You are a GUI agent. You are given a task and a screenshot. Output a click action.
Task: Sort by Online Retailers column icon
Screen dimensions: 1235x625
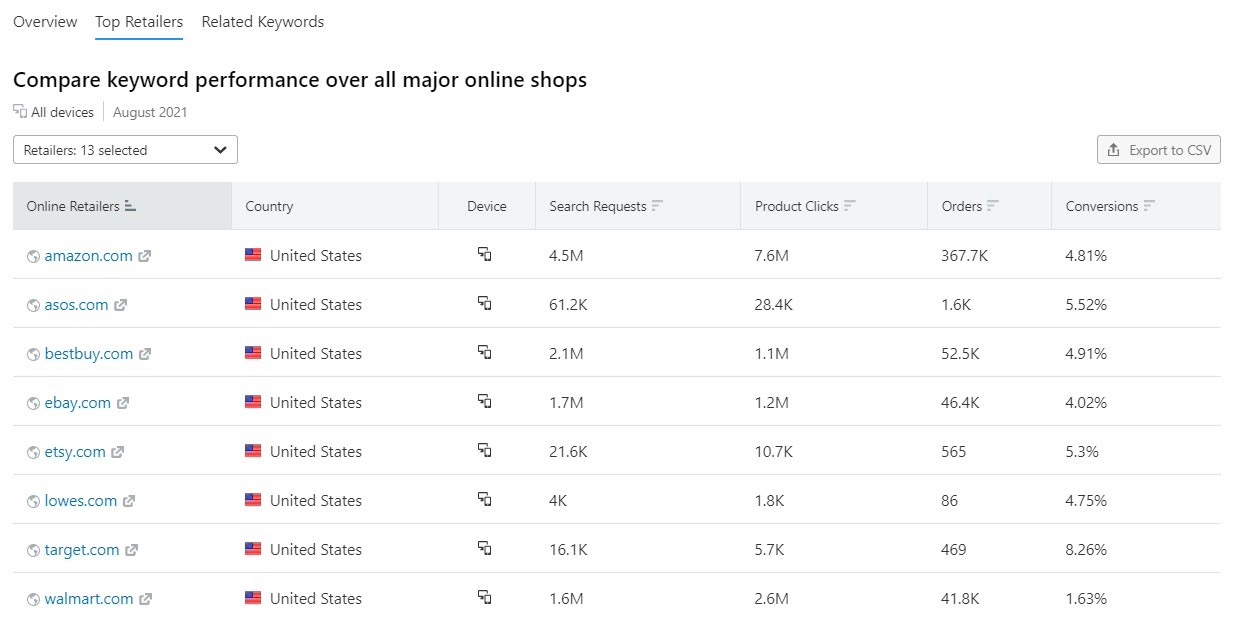130,206
